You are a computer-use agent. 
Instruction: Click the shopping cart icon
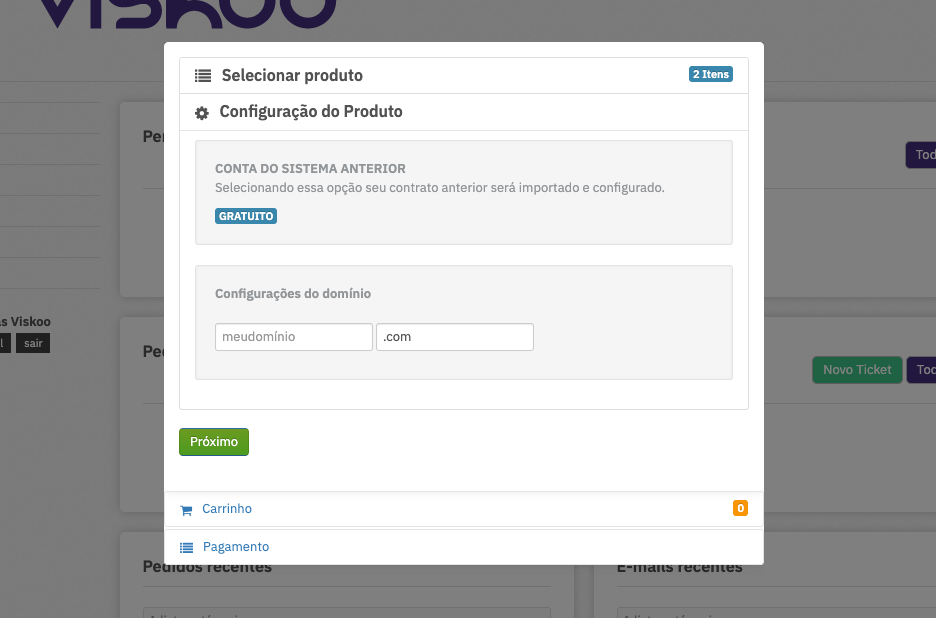[x=186, y=510]
